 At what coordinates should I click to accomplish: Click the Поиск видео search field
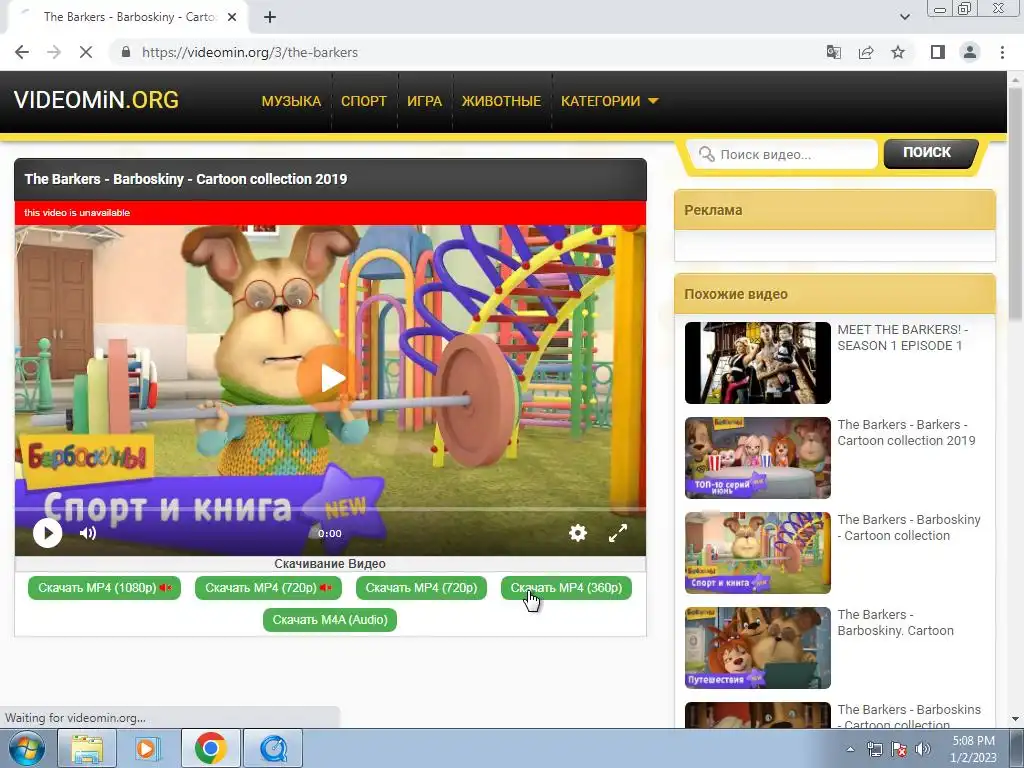click(783, 155)
